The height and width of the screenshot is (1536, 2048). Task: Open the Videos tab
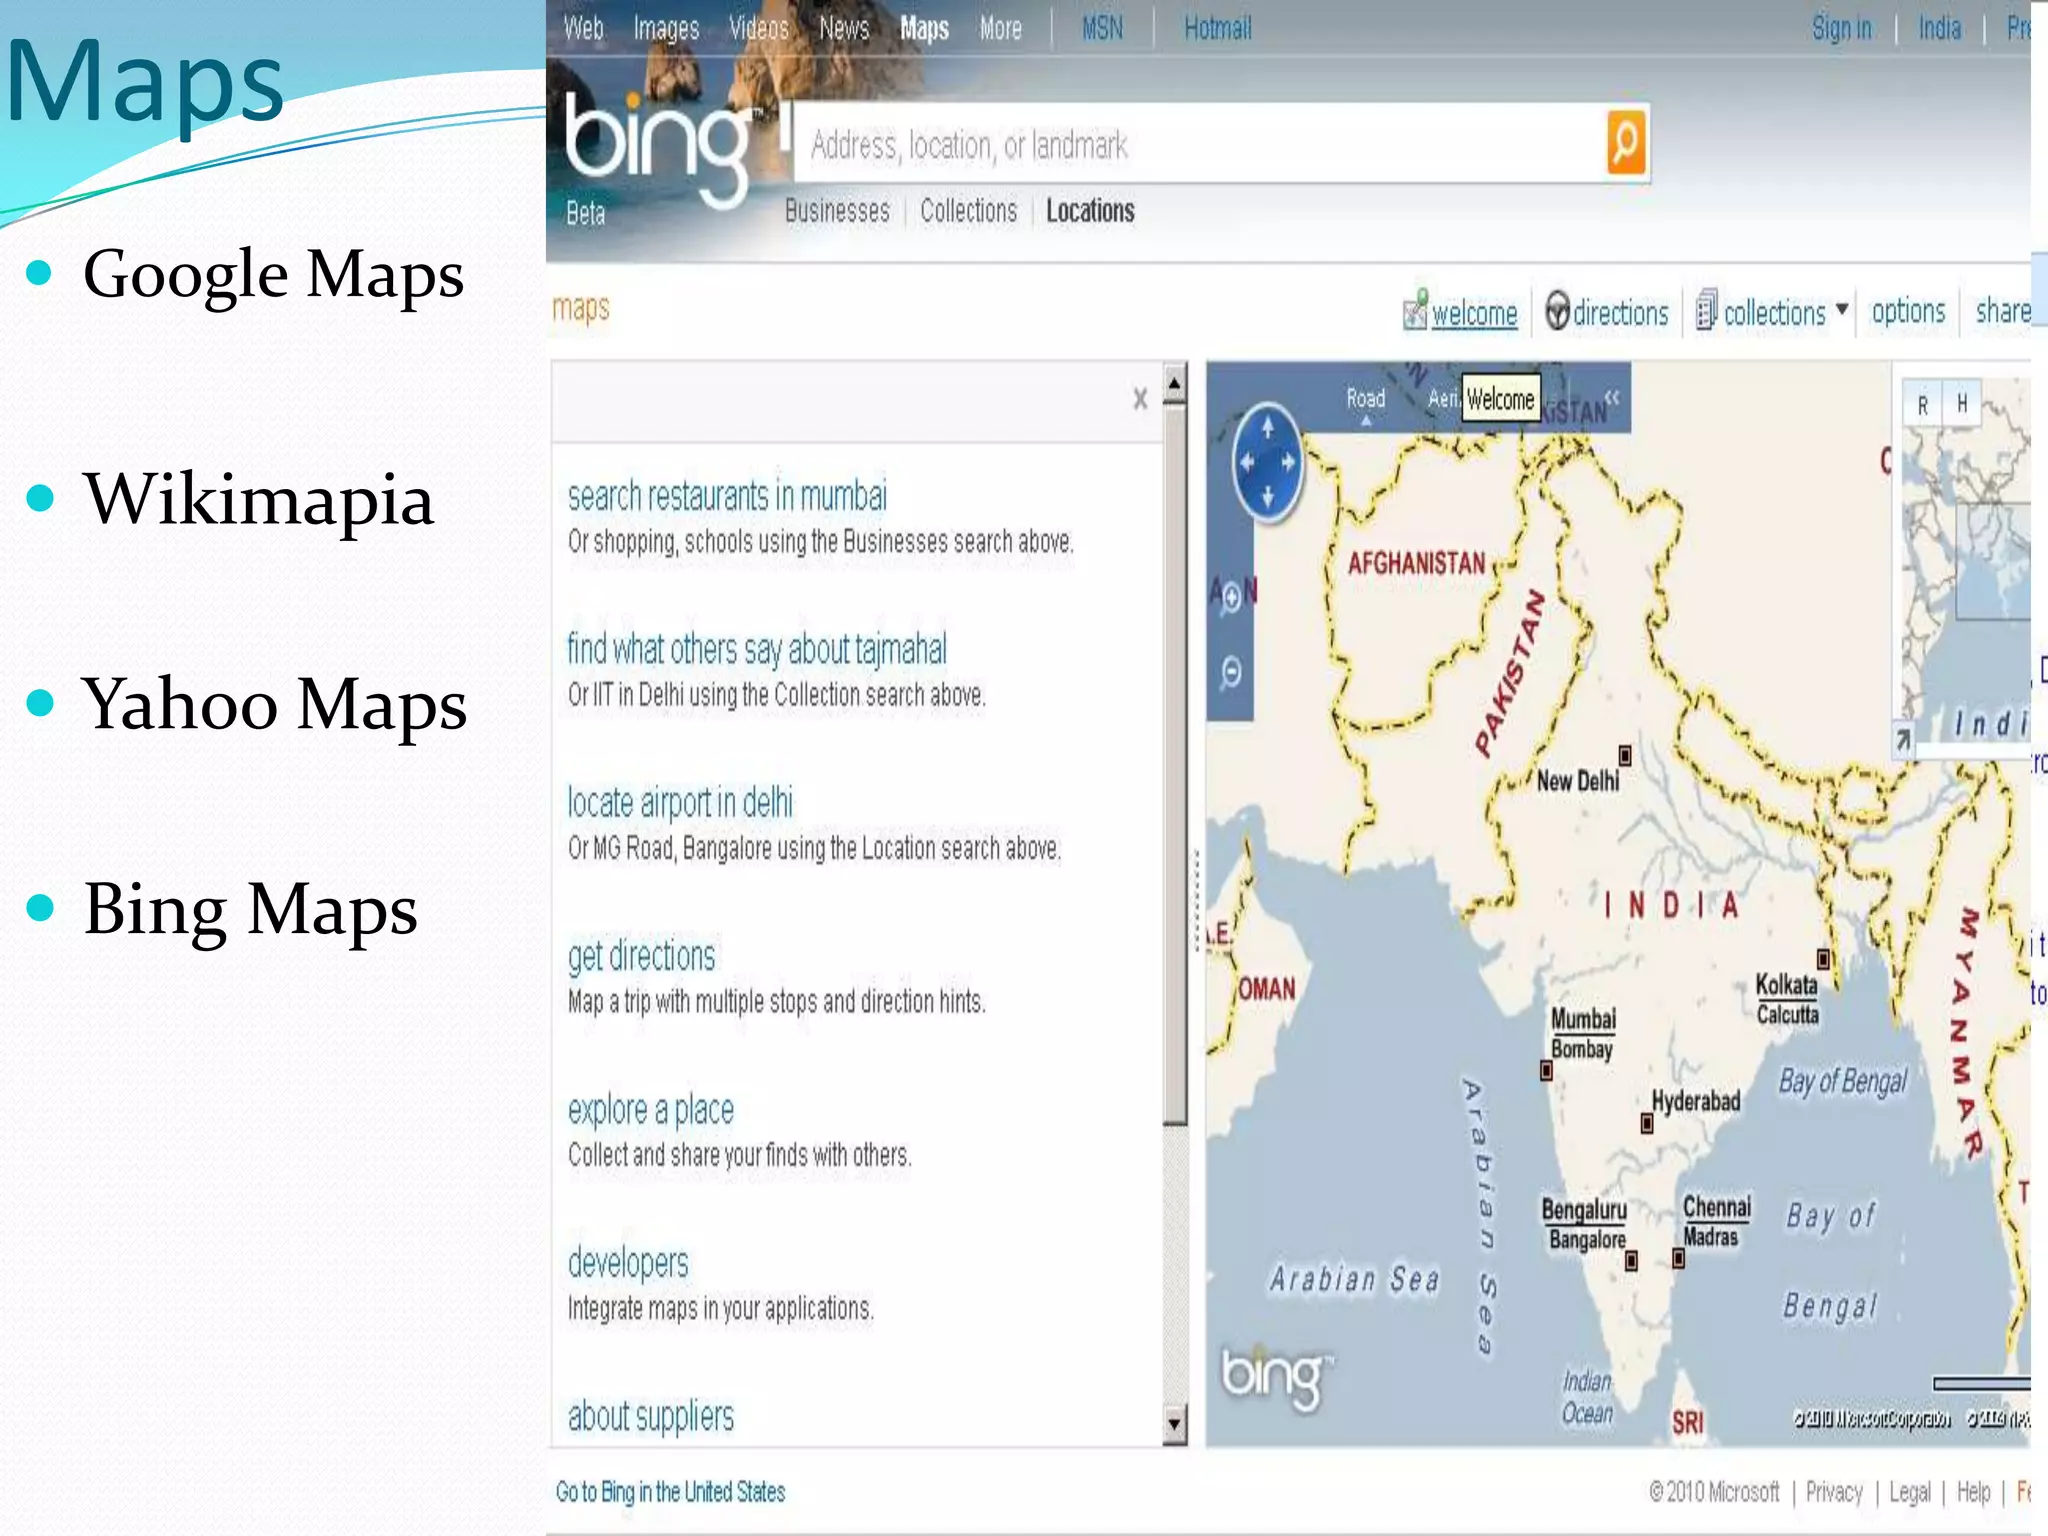(758, 28)
